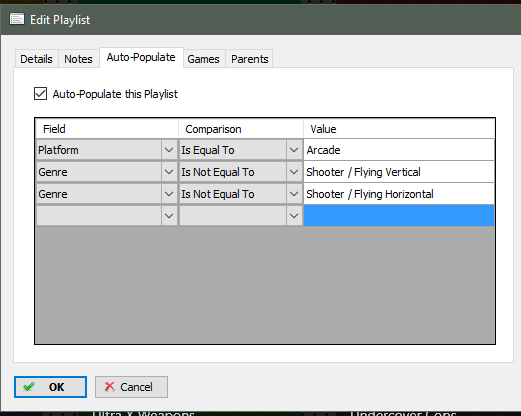
Task: Open the comparison dropdown, Flying Horizontal row
Action: click(x=294, y=194)
